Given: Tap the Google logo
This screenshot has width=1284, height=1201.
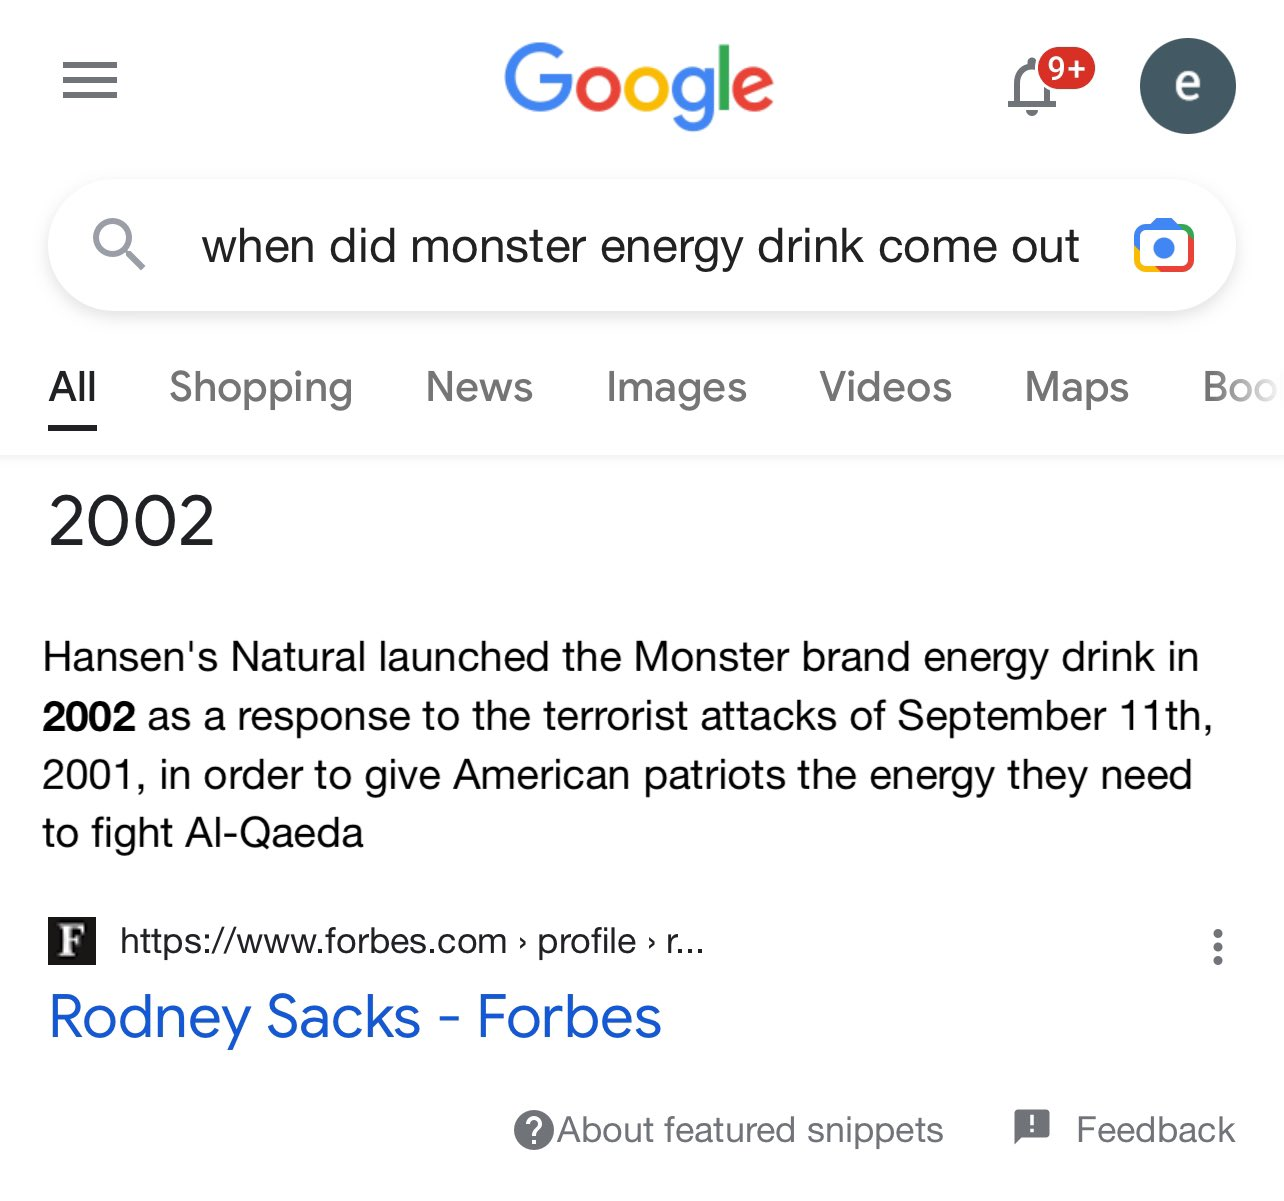Looking at the screenshot, I should pos(638,84).
